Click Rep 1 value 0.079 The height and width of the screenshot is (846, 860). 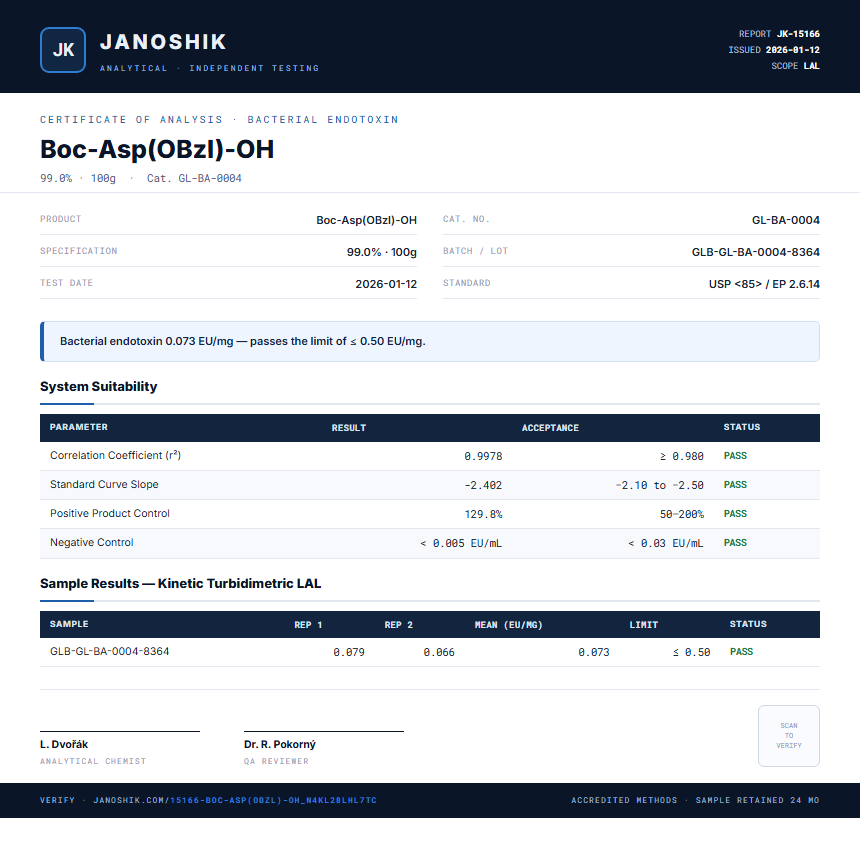tap(349, 652)
